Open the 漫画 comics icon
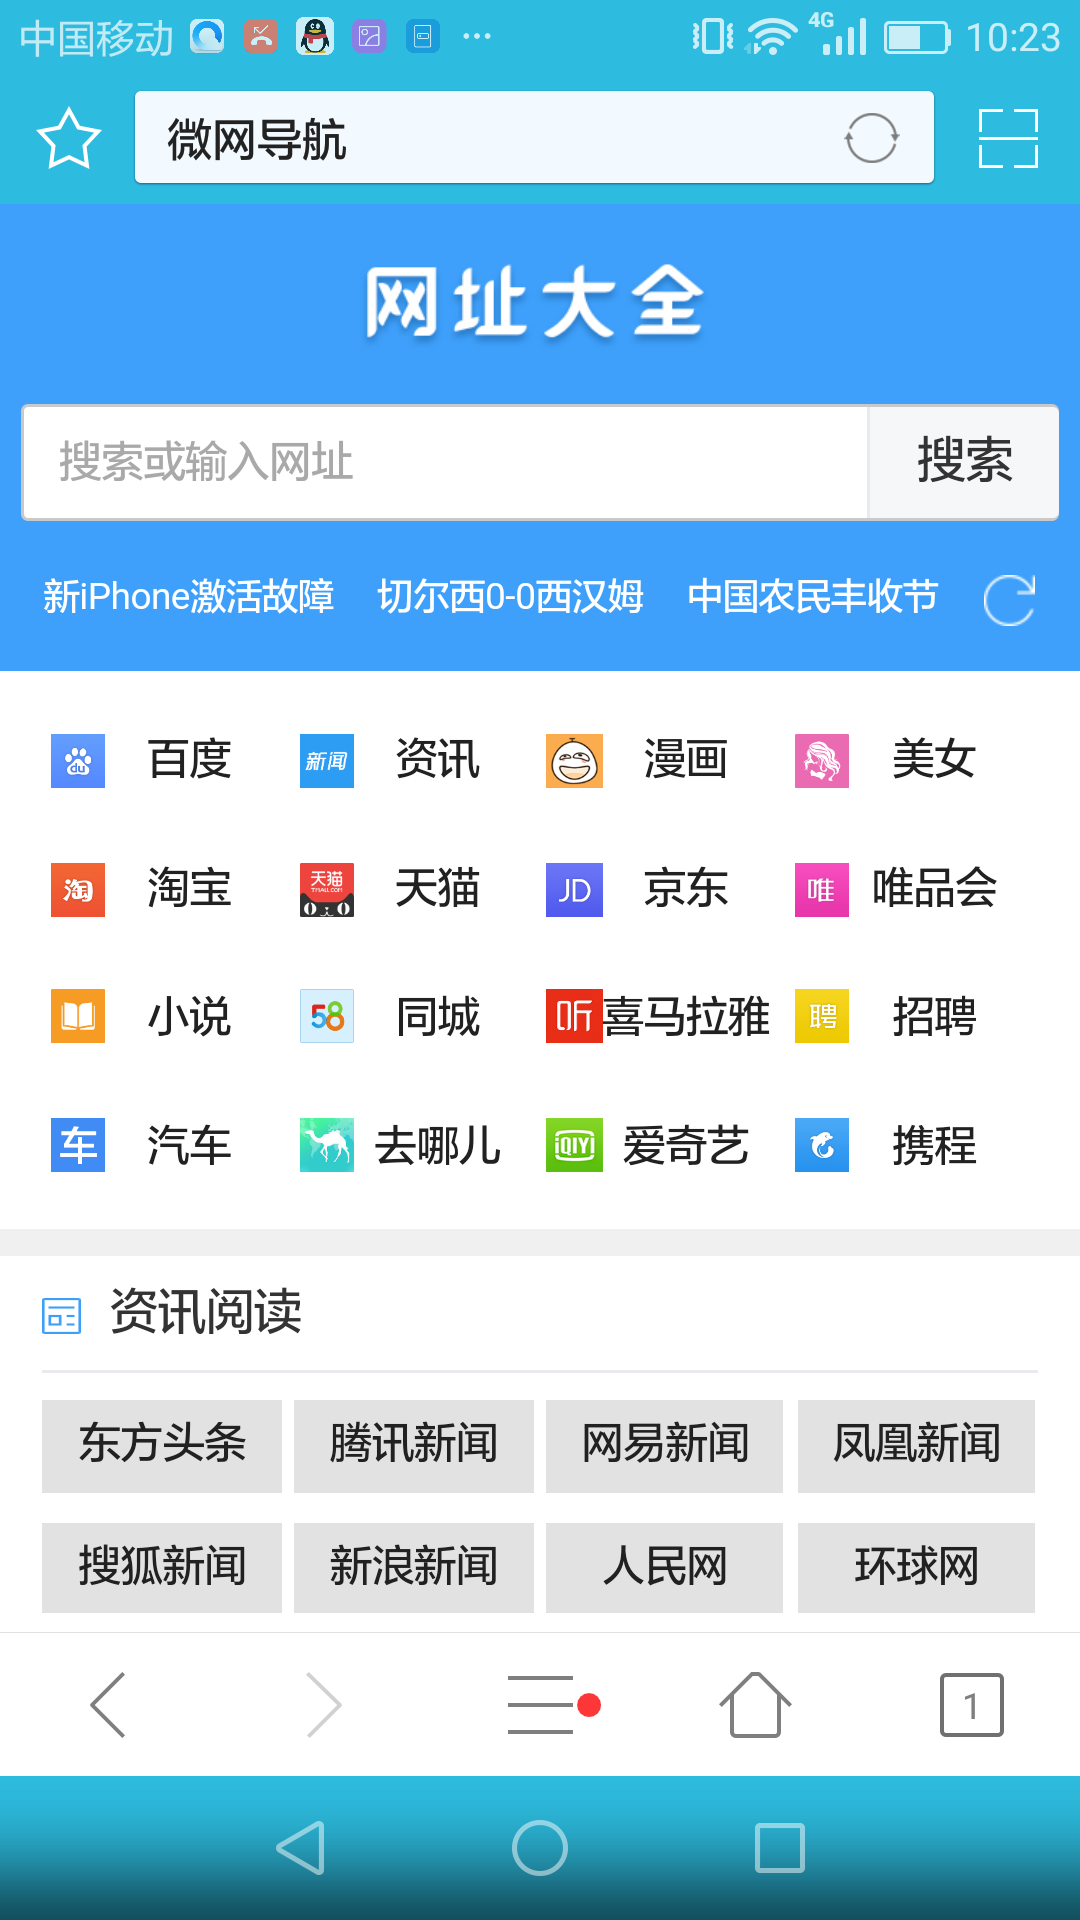The image size is (1080, 1920). 574,761
